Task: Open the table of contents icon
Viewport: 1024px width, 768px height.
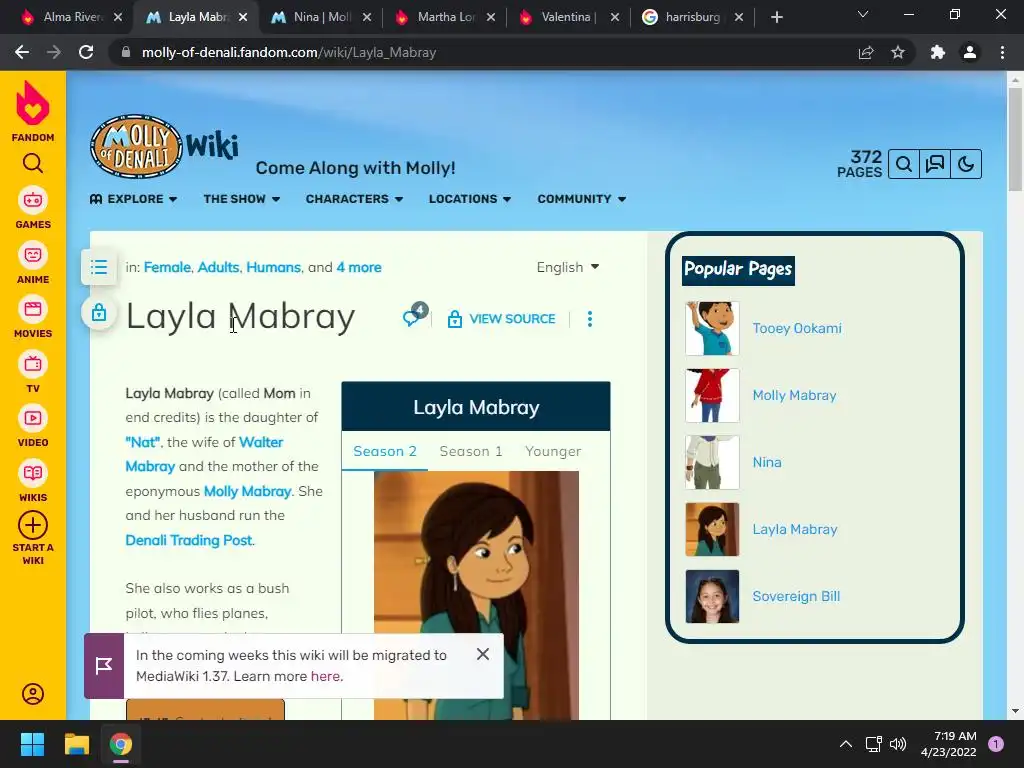Action: [99, 267]
